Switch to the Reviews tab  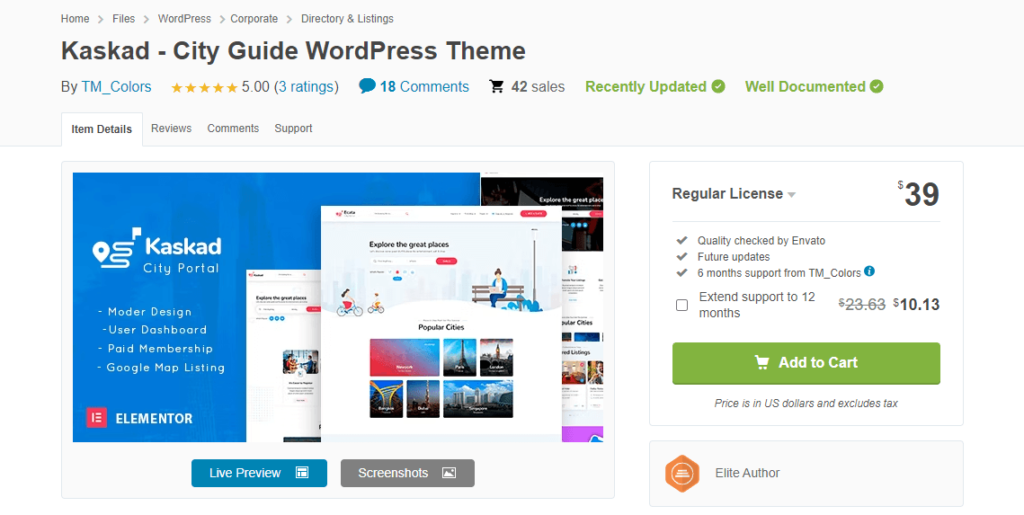pyautogui.click(x=171, y=129)
